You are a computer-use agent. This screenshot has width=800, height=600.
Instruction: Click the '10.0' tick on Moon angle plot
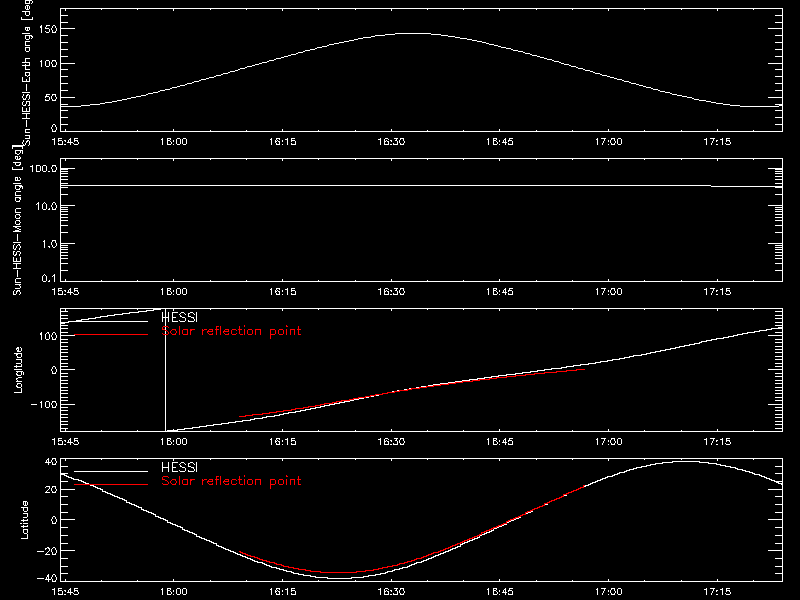(46, 206)
